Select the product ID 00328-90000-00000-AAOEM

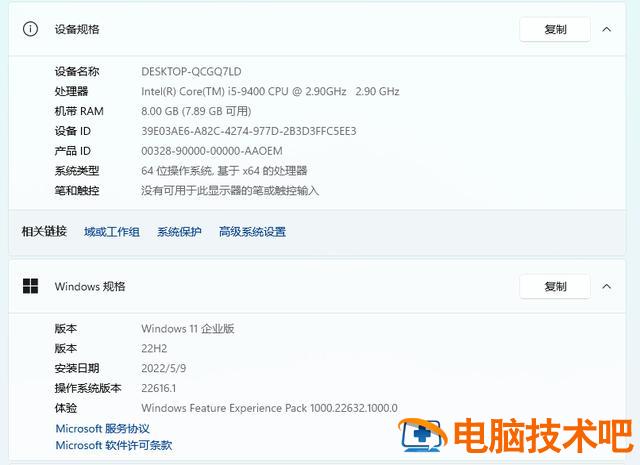click(x=212, y=151)
